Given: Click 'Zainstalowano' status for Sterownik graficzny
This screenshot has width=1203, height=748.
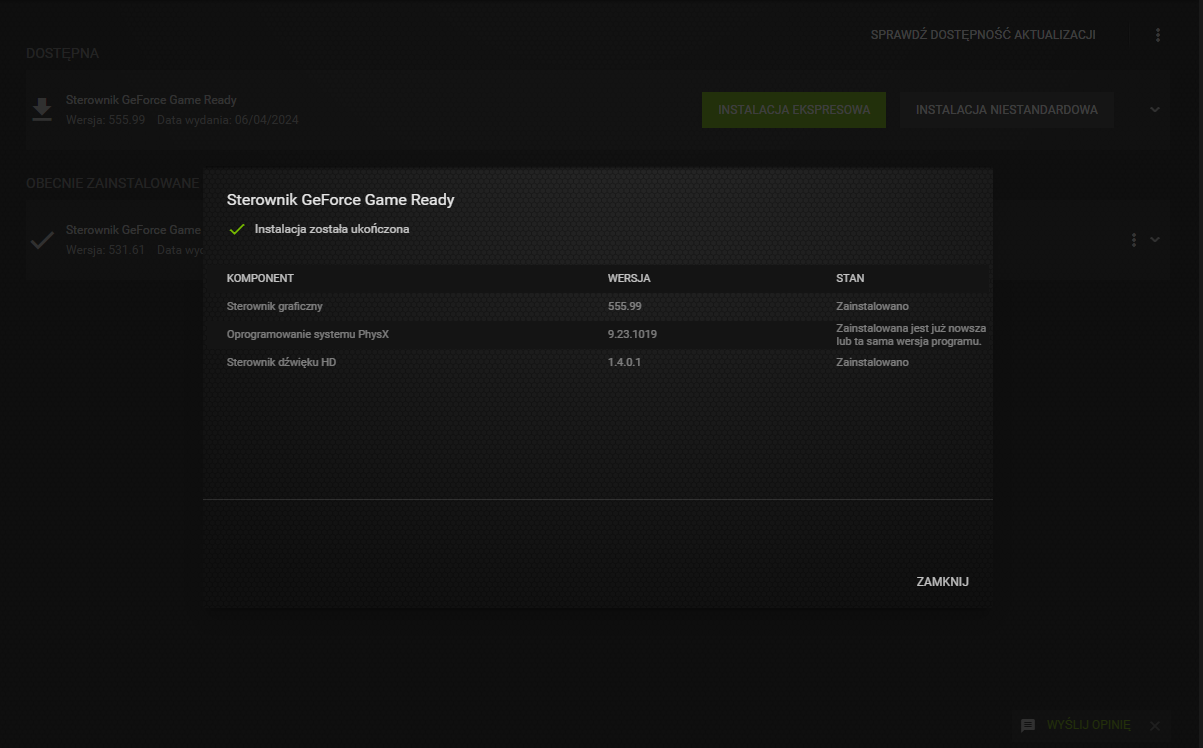Looking at the screenshot, I should click(872, 306).
